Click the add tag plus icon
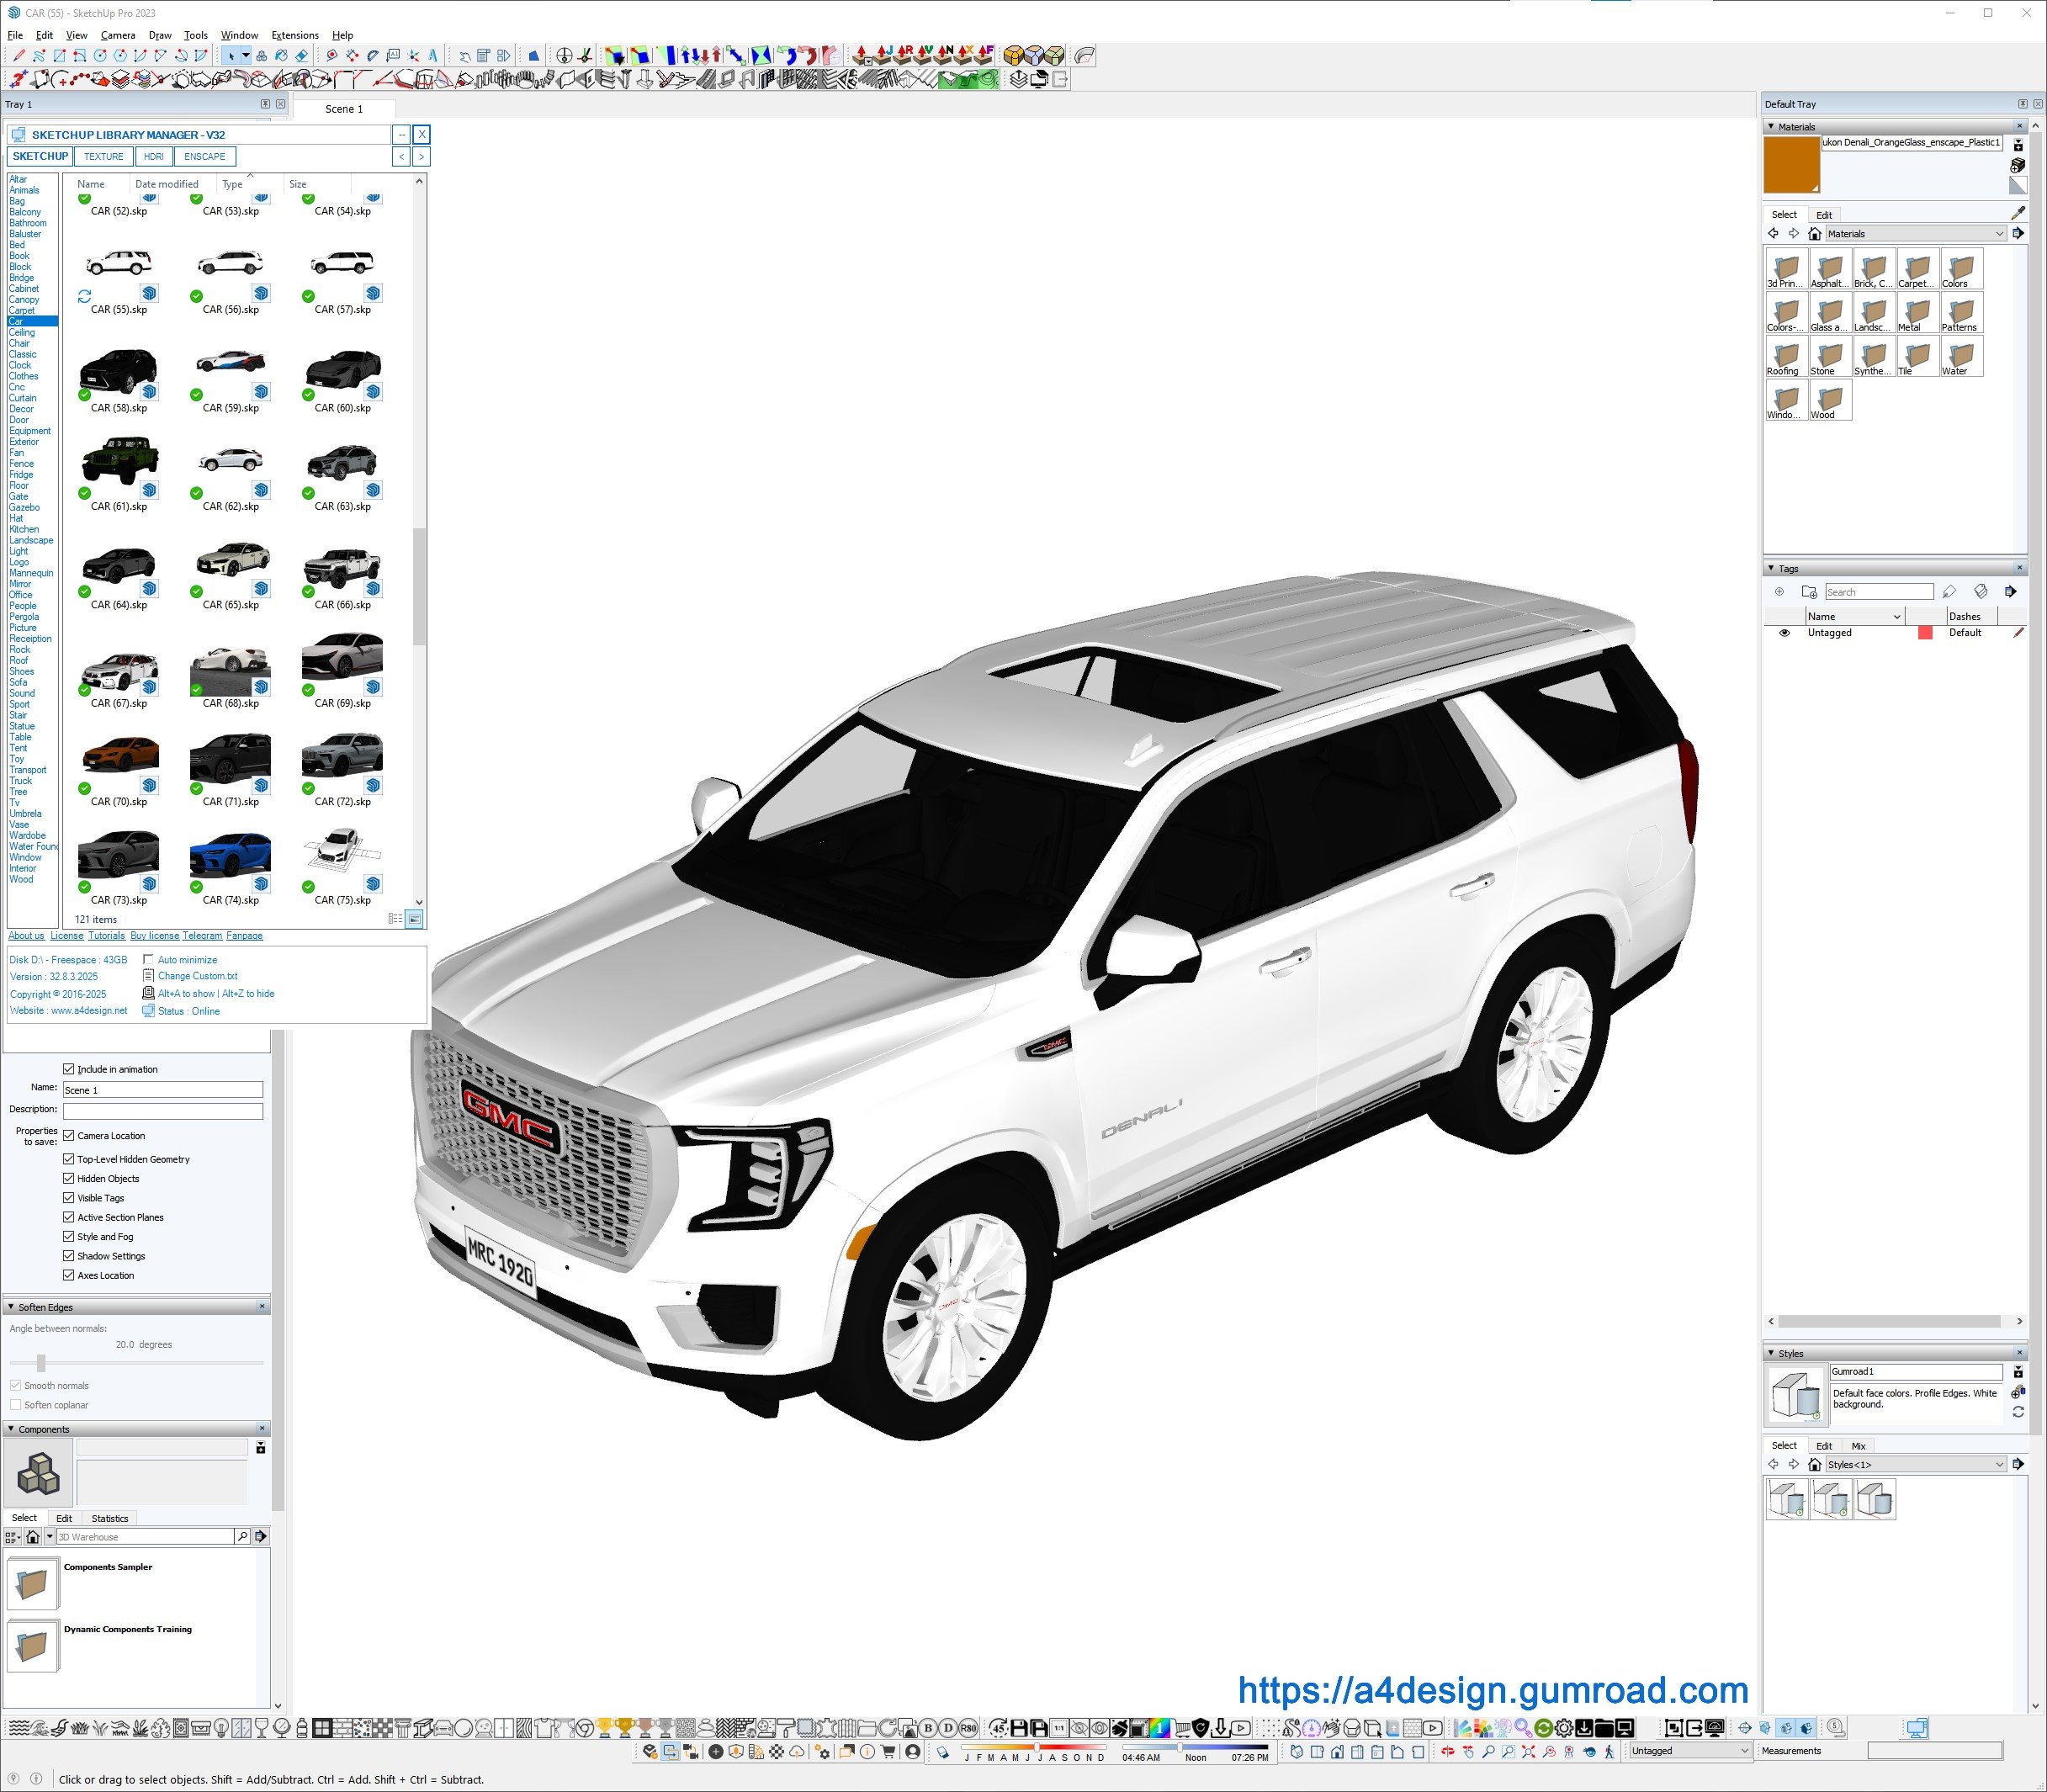The image size is (2047, 1792). pos(1779,592)
